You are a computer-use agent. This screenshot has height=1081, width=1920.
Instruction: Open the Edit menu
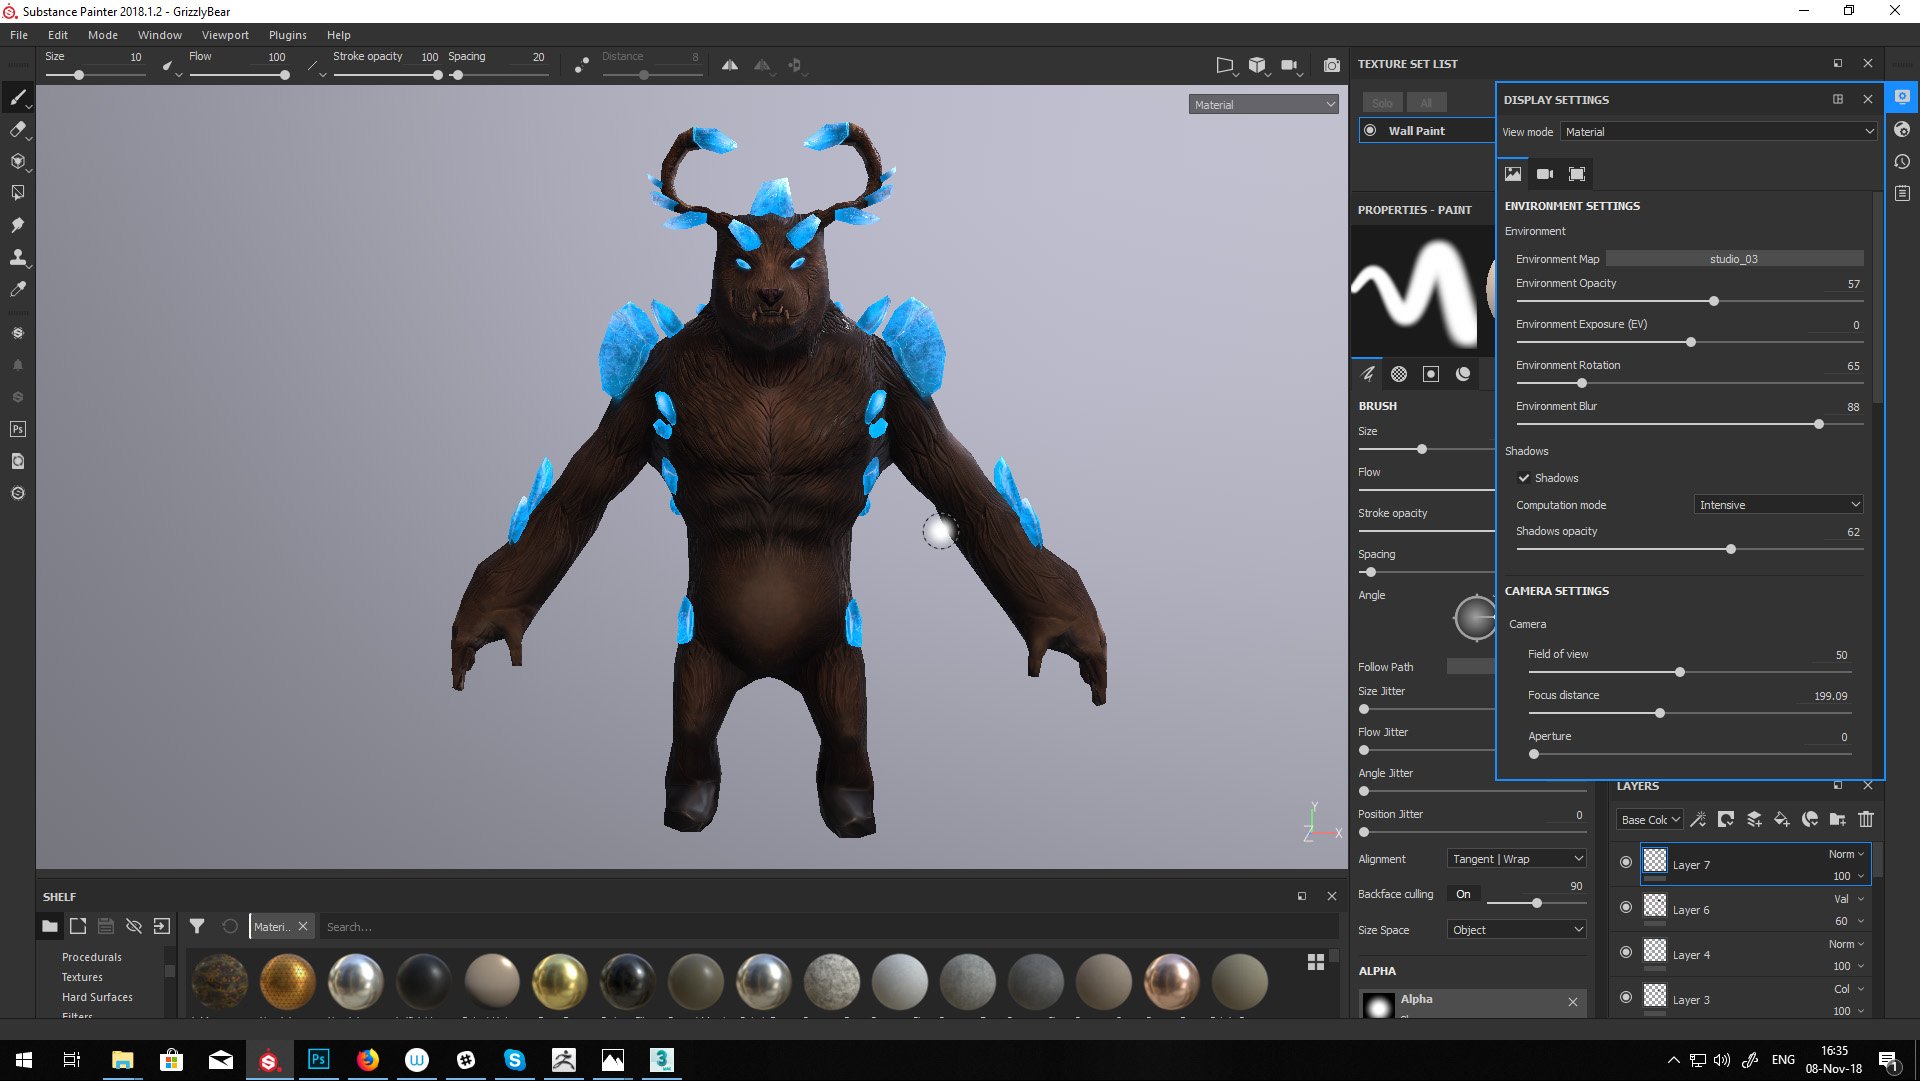click(x=58, y=35)
